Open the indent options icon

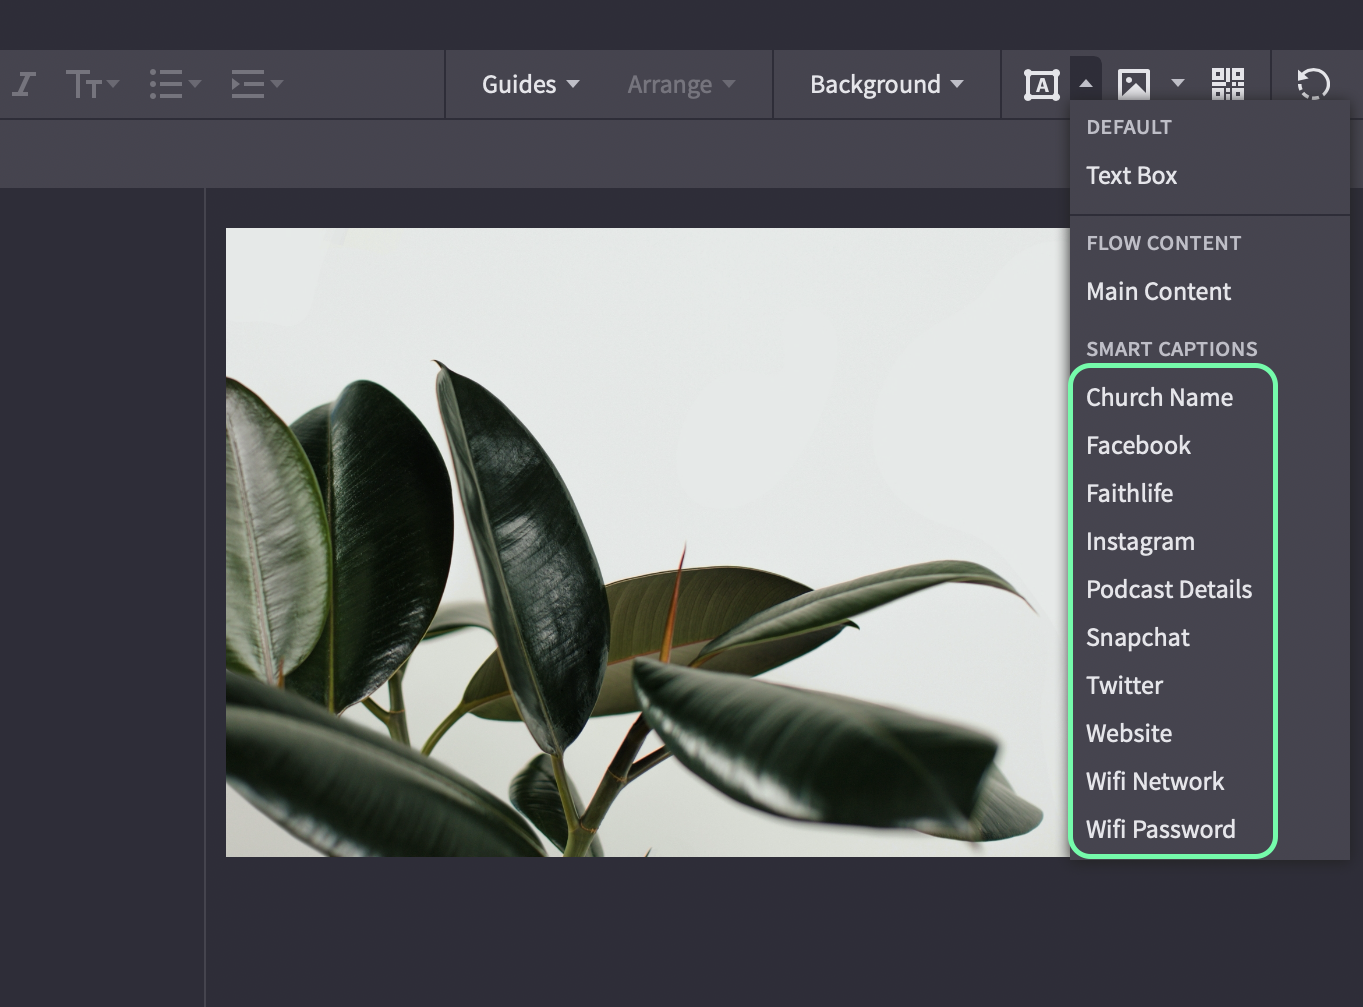click(x=256, y=84)
